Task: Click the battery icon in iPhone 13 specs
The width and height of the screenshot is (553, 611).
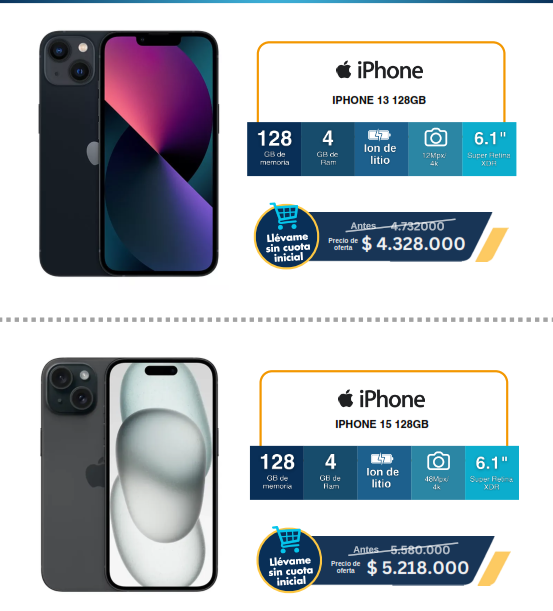Action: tap(379, 135)
